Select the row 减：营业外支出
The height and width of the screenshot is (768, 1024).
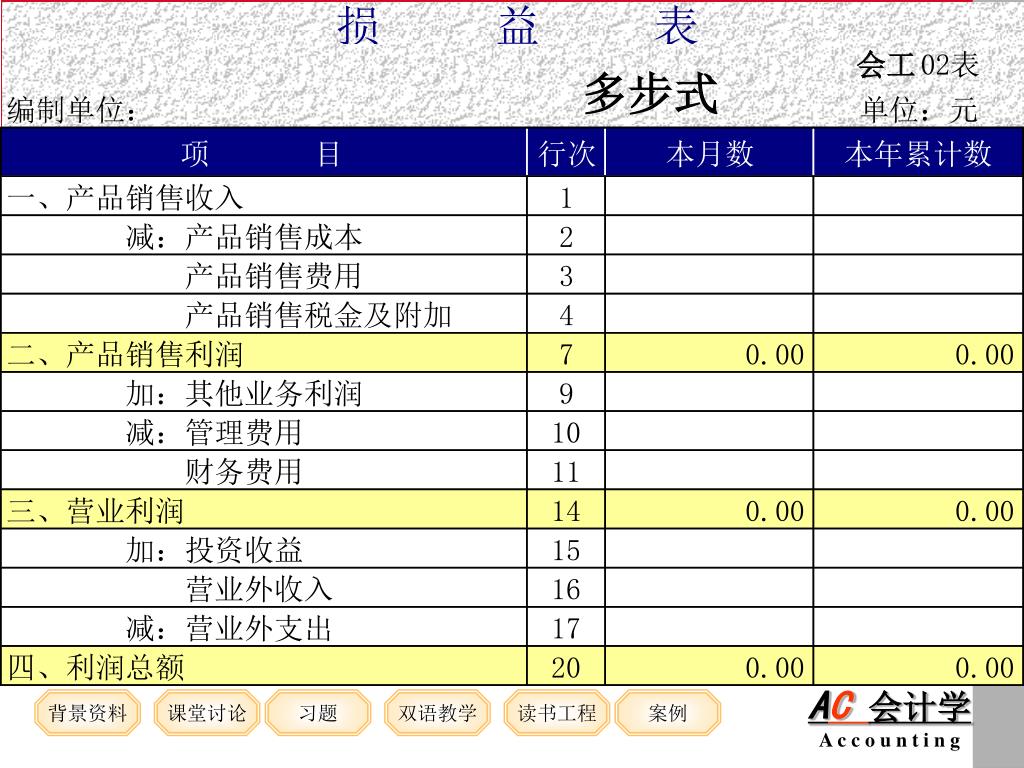[512, 628]
